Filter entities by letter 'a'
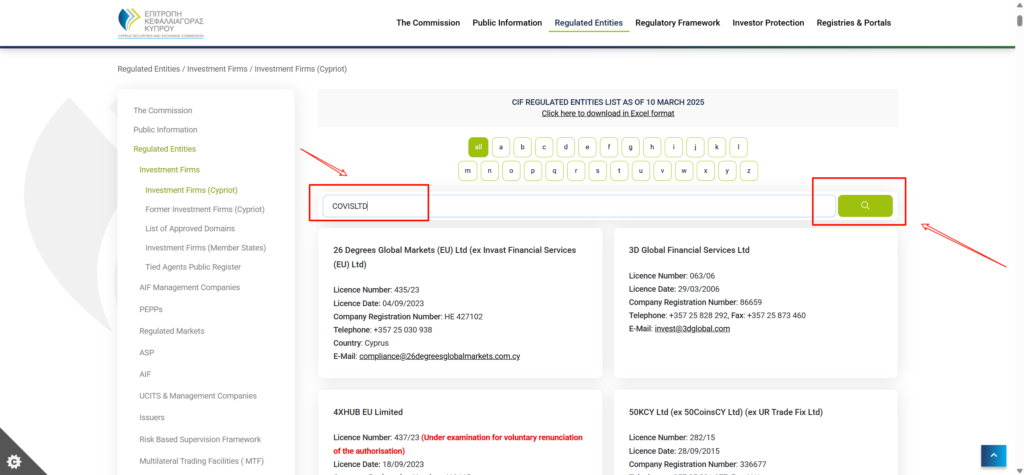1024x475 pixels. click(500, 147)
